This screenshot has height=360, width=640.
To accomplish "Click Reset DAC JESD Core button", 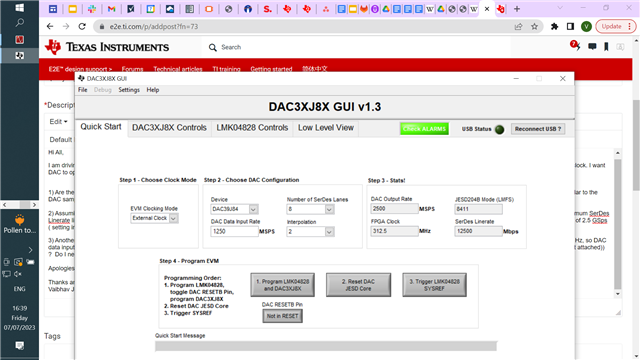I will [358, 285].
